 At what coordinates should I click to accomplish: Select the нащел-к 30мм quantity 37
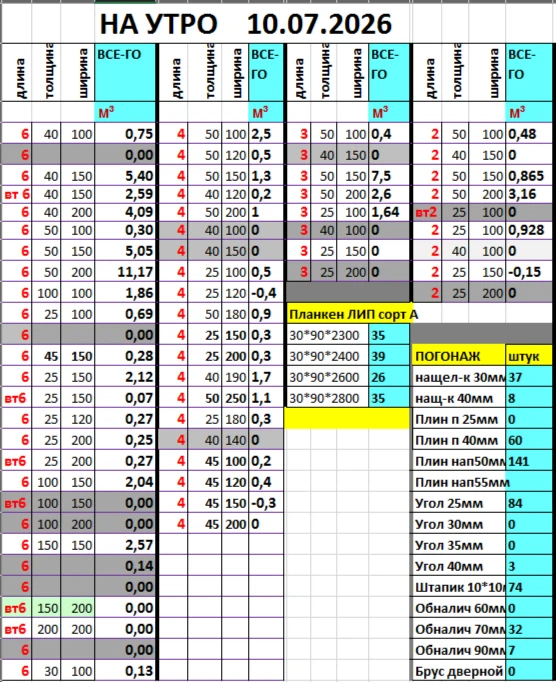[529, 377]
